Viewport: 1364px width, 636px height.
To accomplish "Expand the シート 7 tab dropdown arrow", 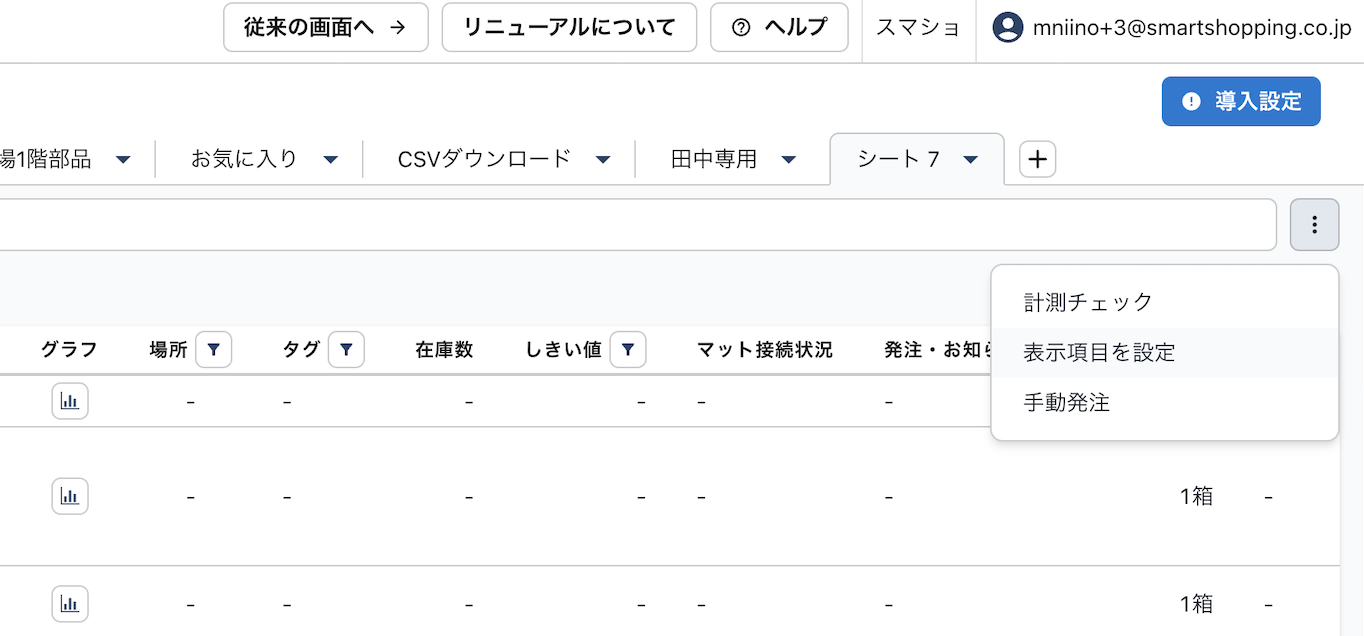I will (x=970, y=160).
